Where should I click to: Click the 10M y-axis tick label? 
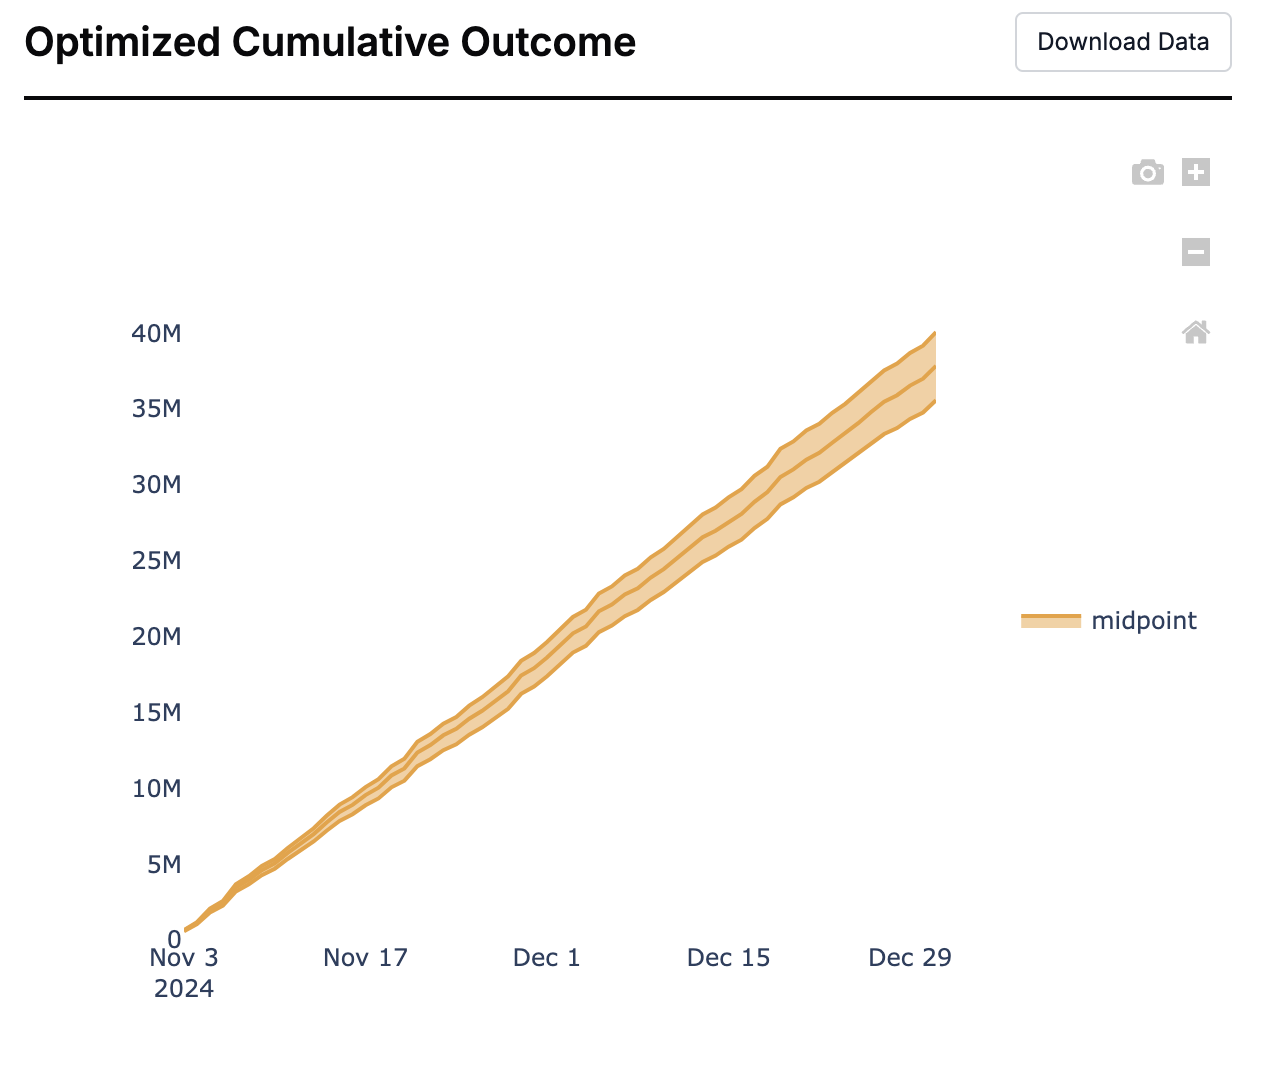156,789
